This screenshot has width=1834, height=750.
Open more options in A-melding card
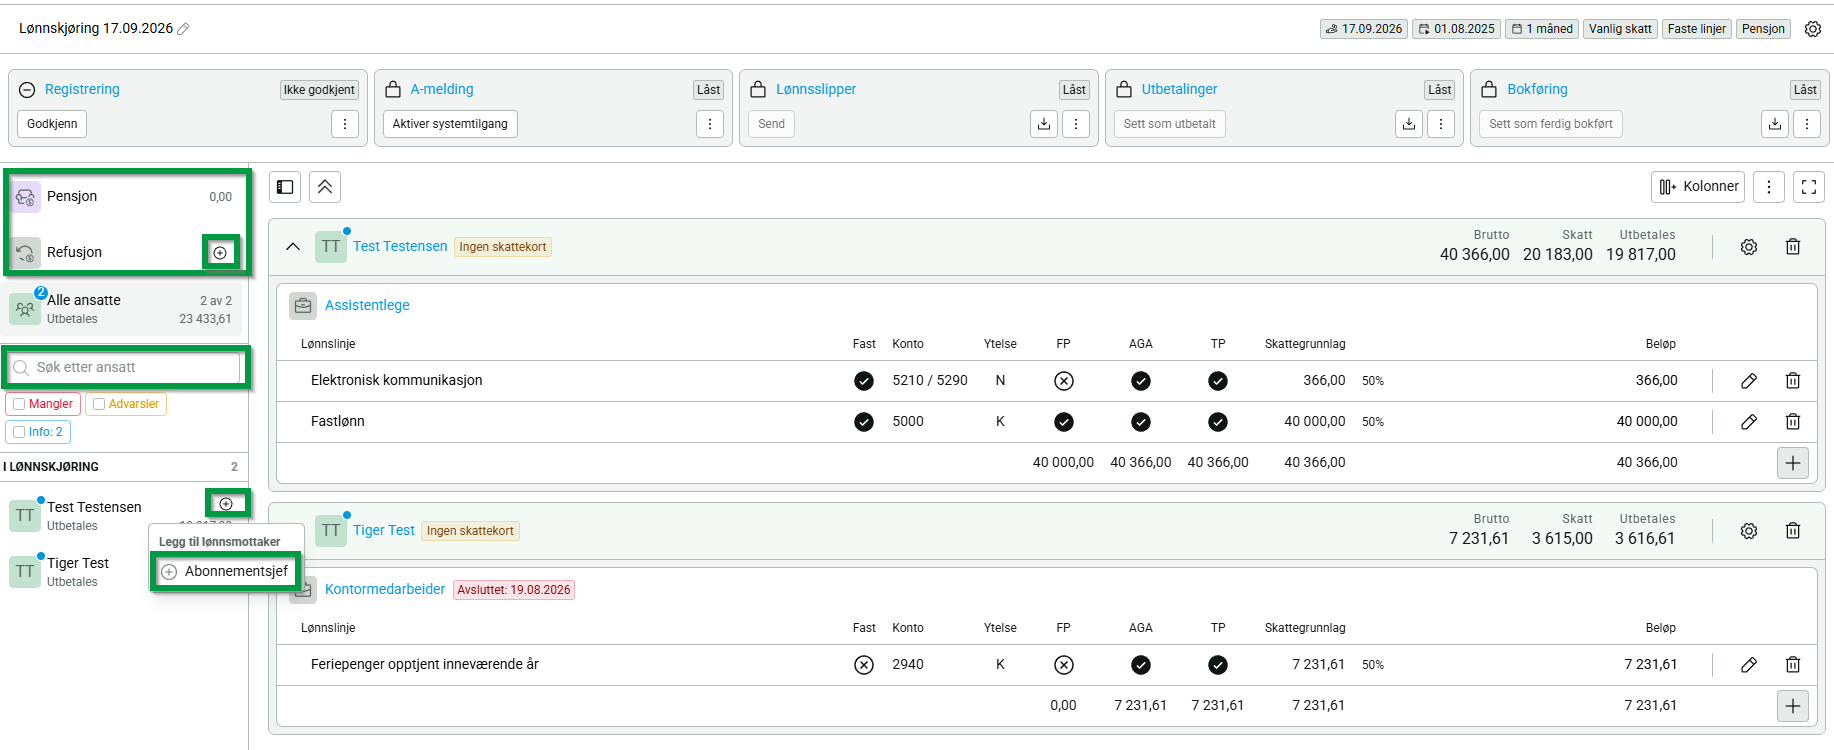pos(710,124)
